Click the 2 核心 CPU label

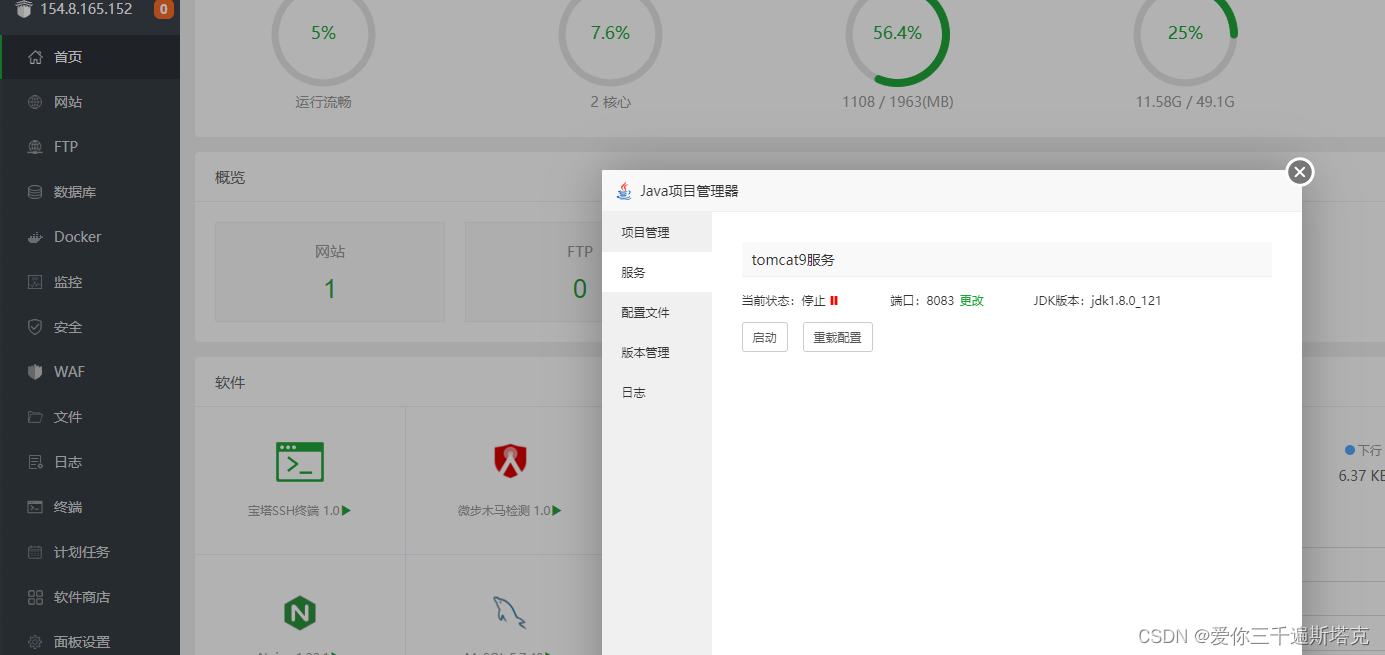tap(610, 102)
